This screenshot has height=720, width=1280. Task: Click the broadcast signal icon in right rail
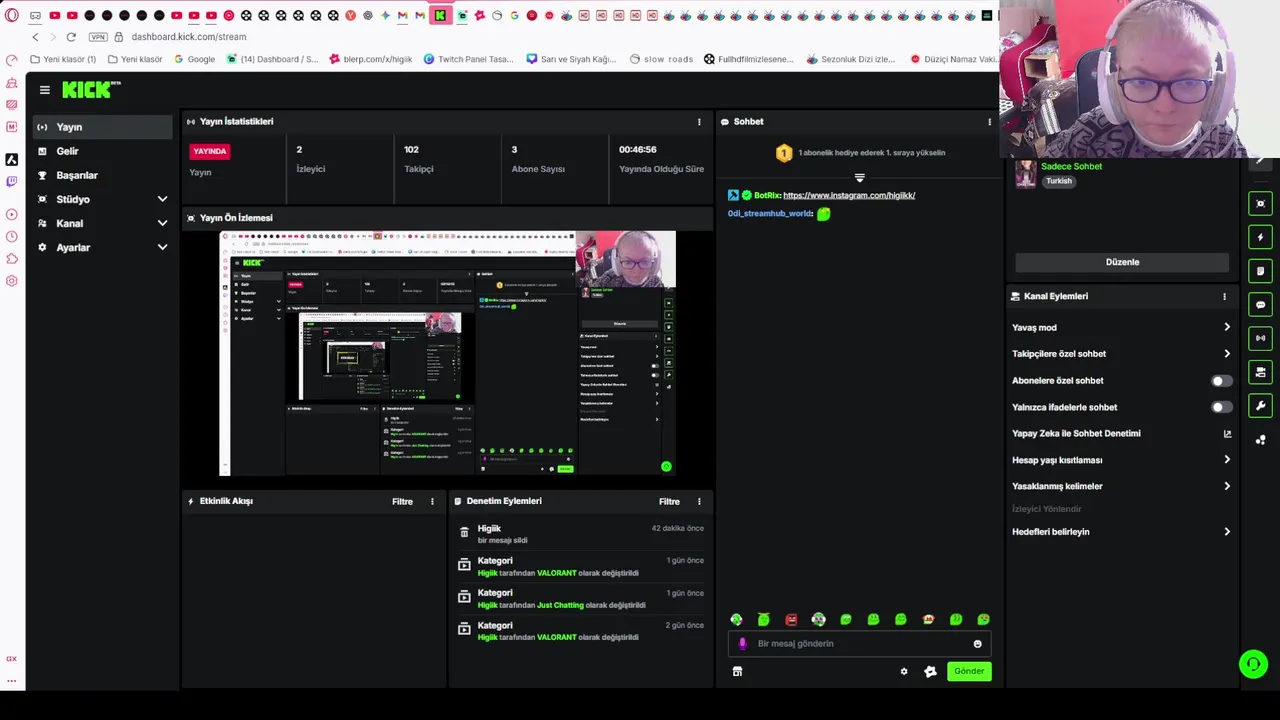click(x=1260, y=338)
